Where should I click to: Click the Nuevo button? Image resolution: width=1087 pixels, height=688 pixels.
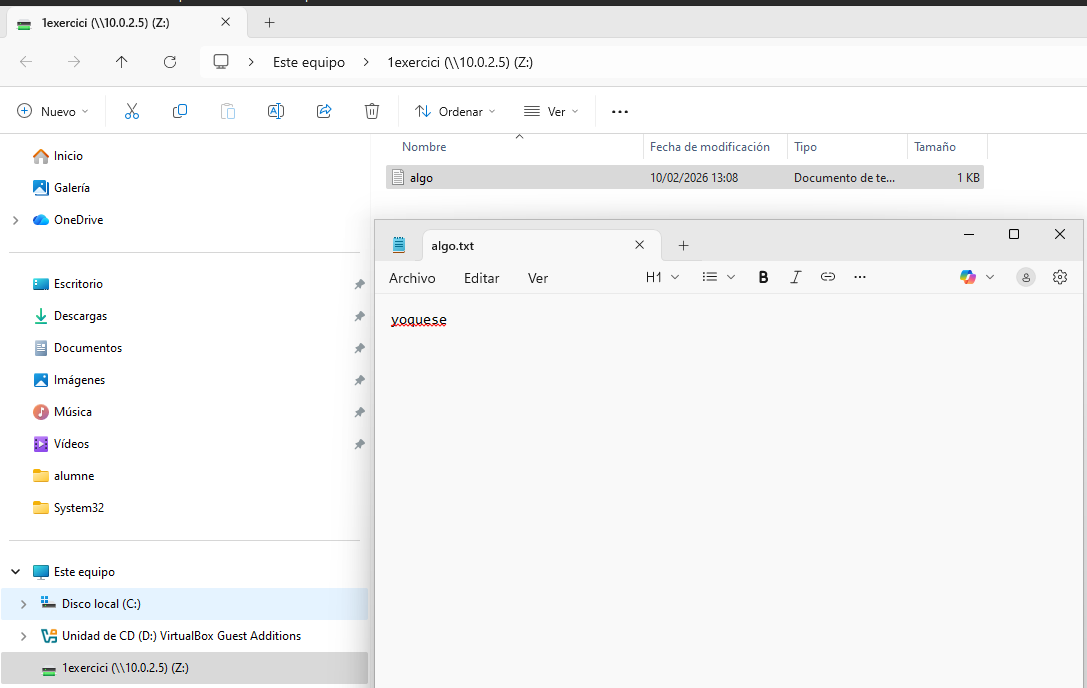(53, 111)
